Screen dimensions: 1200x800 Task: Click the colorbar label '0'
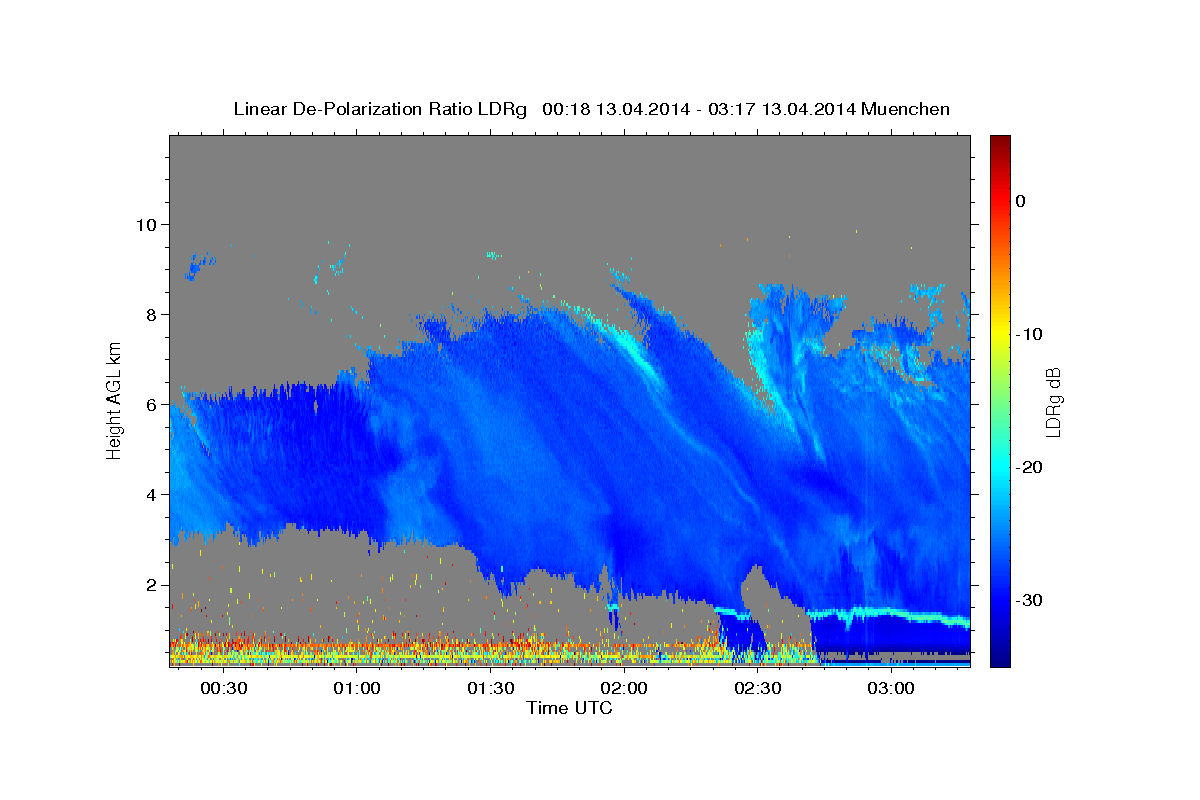[x=1021, y=201]
